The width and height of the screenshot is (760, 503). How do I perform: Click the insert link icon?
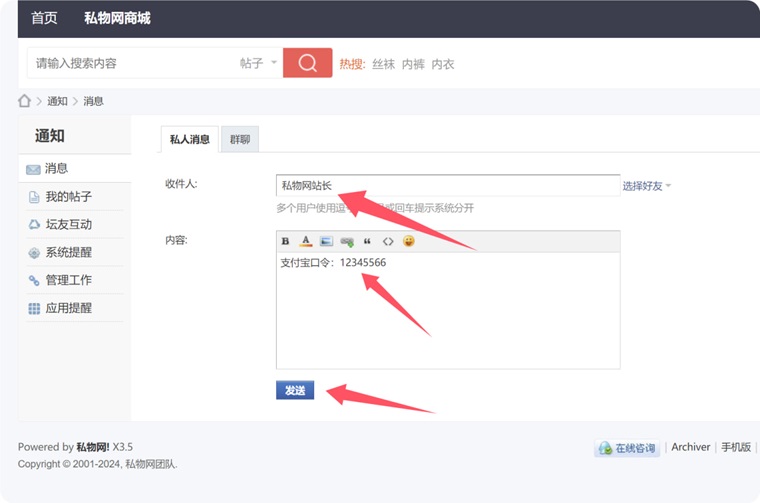pos(347,241)
